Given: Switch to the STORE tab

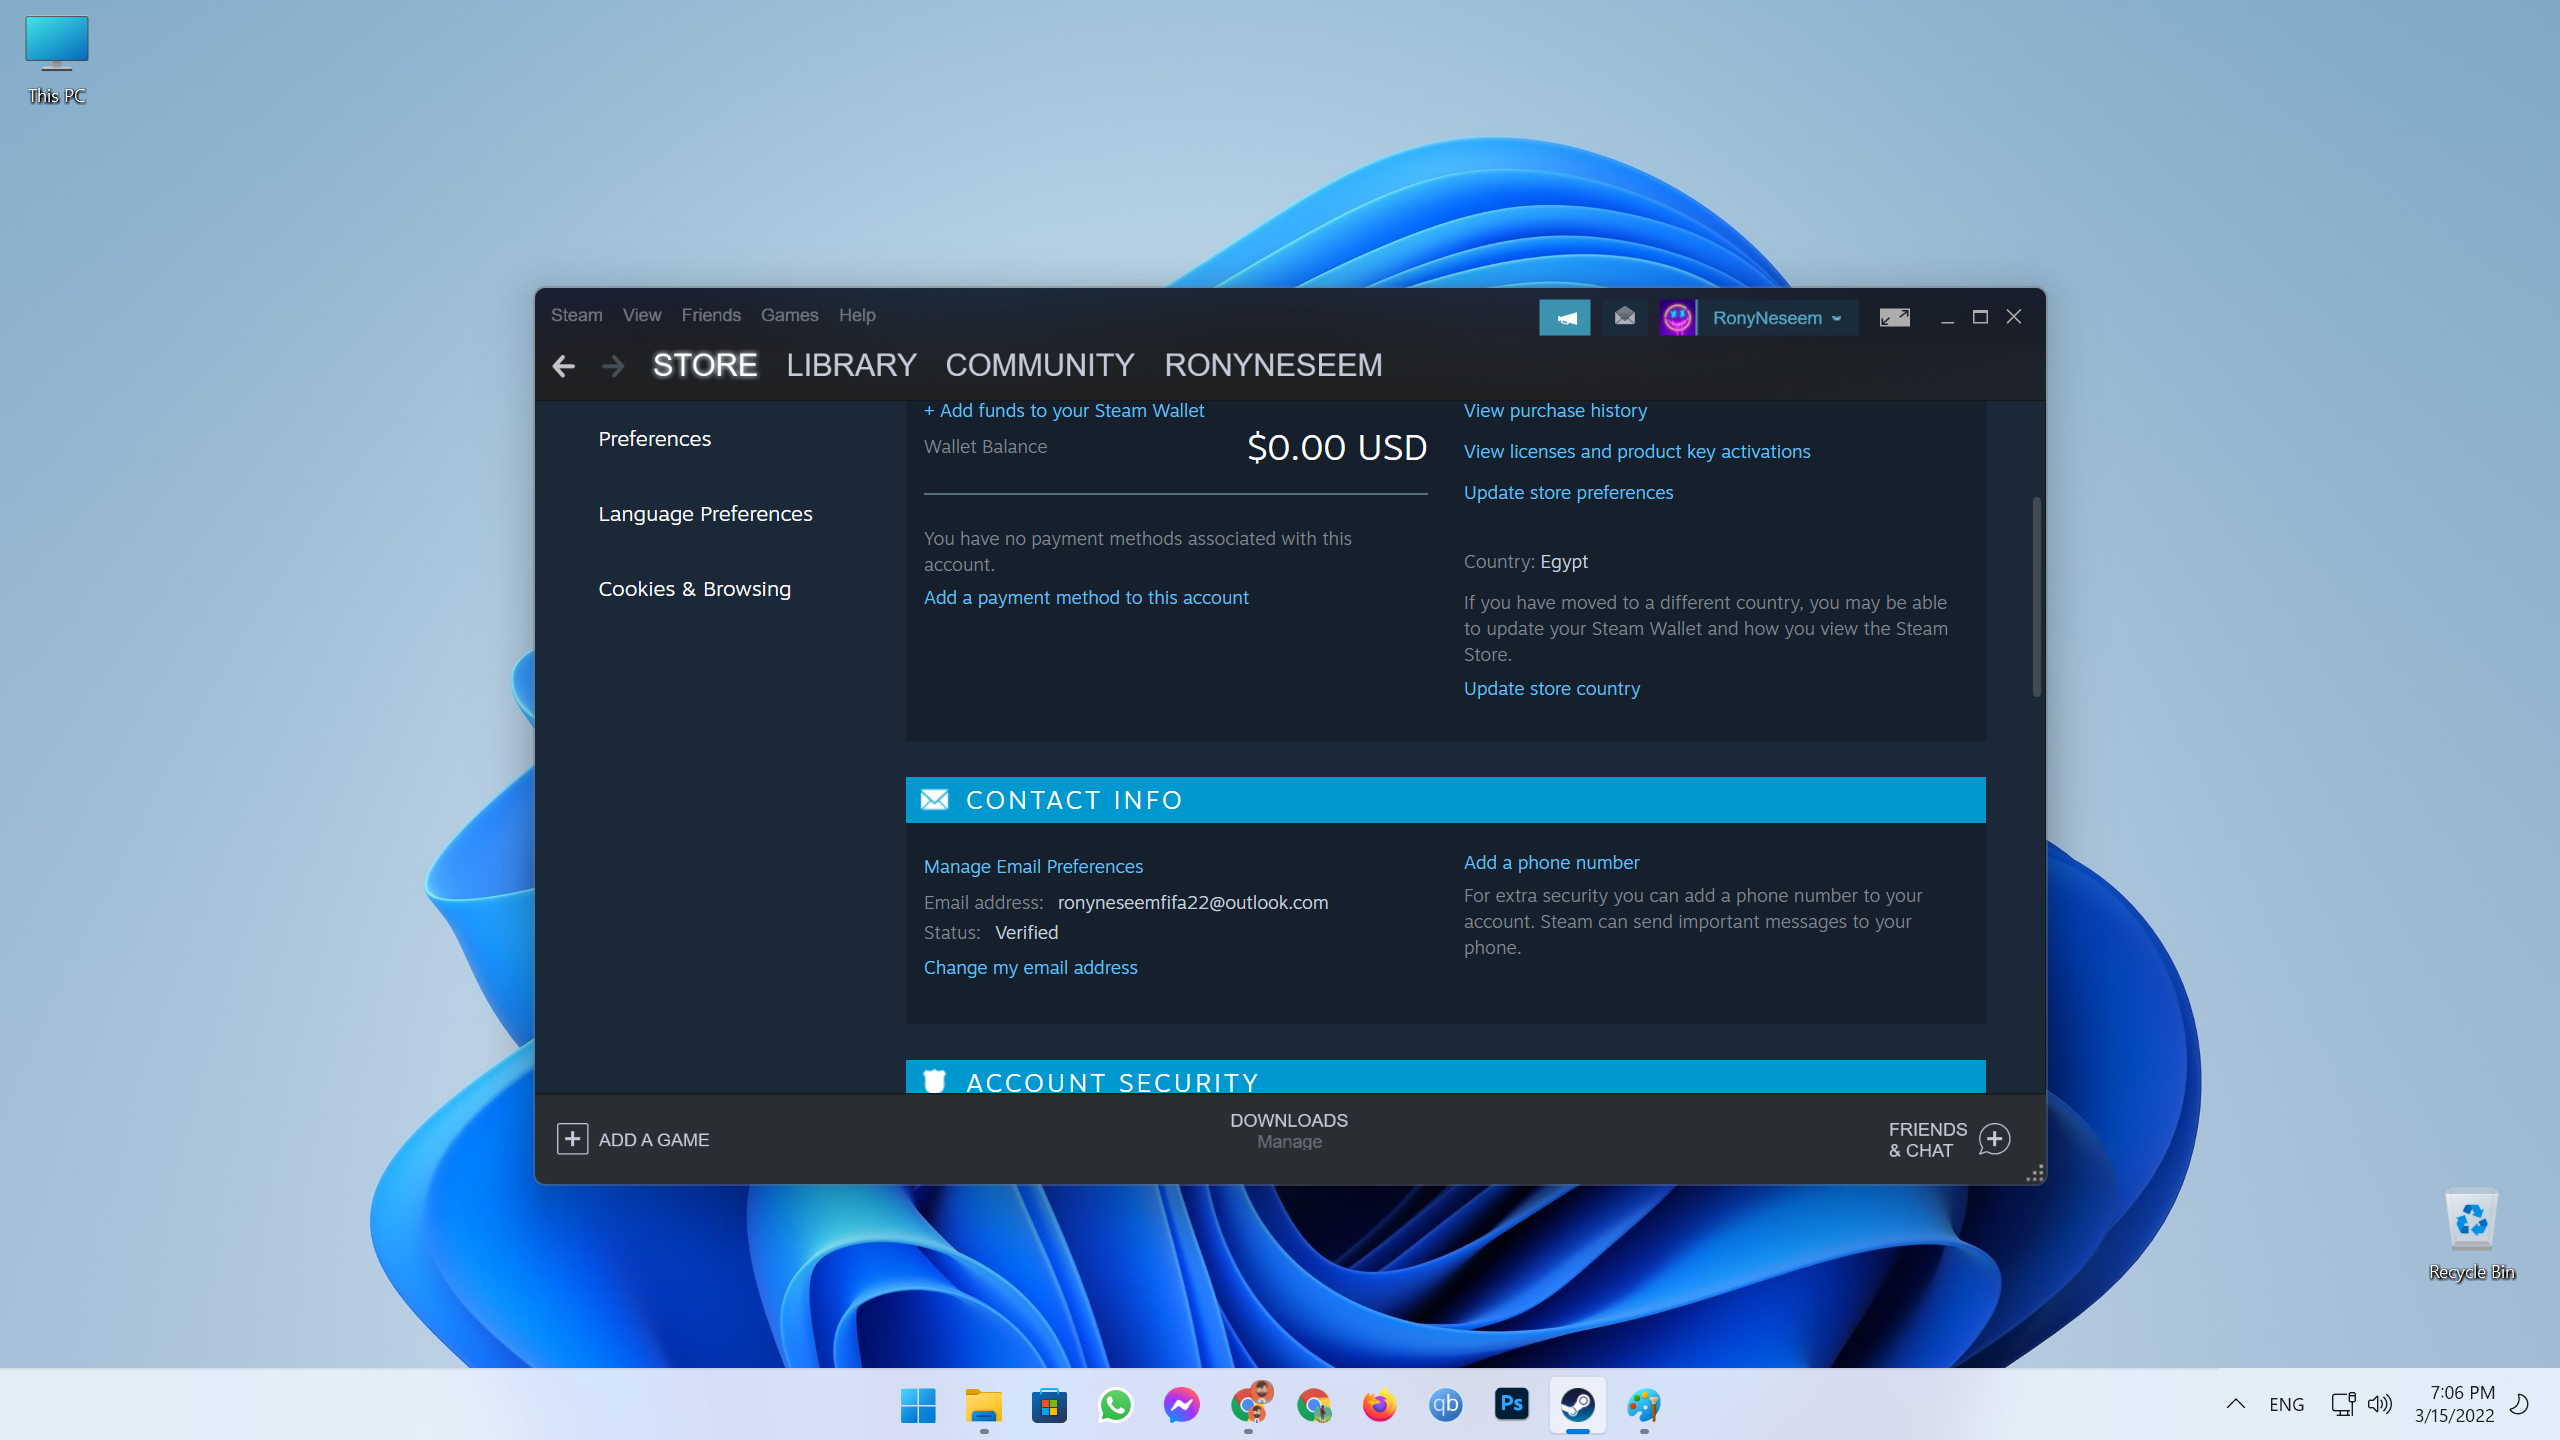Looking at the screenshot, I should coord(705,365).
